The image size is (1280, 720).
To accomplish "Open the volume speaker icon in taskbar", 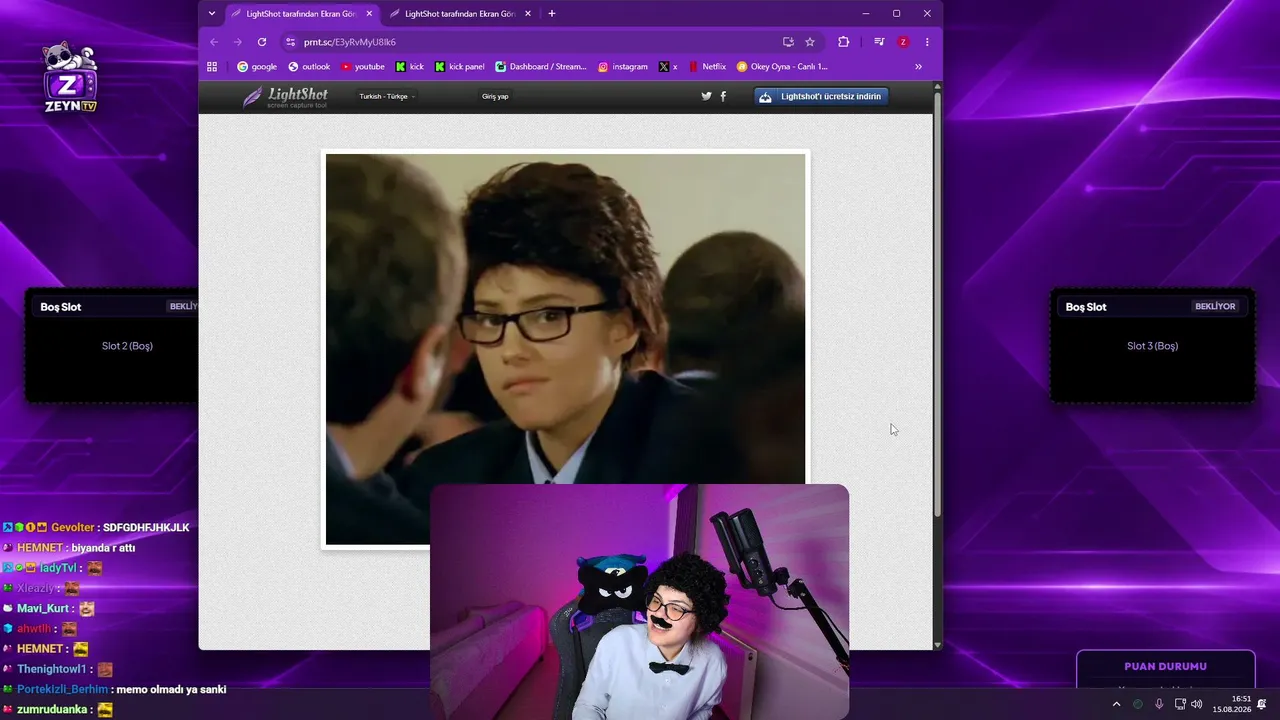I will tap(1197, 704).
